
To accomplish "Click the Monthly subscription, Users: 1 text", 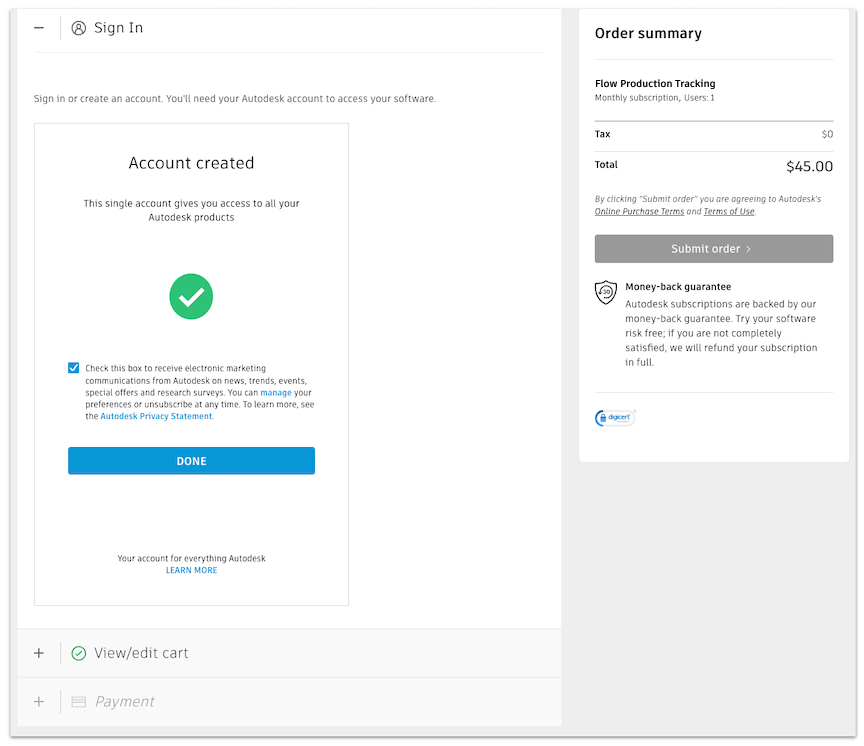I will coord(655,98).
